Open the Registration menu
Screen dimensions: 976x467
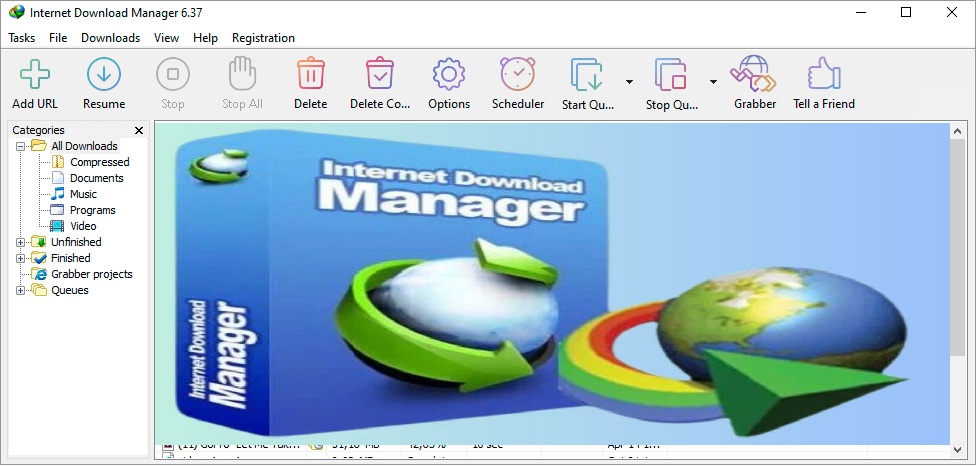pyautogui.click(x=263, y=38)
